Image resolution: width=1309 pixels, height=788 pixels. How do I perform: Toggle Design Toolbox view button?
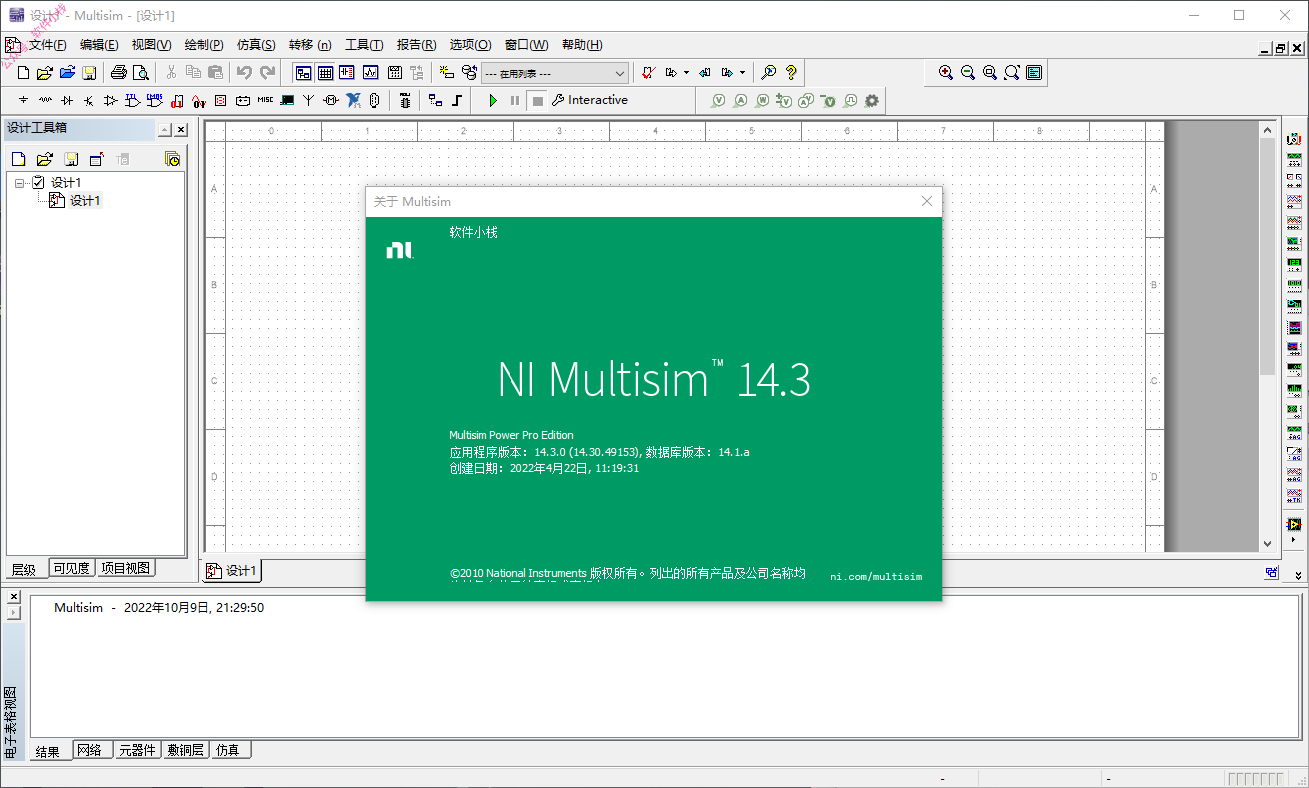tap(303, 72)
